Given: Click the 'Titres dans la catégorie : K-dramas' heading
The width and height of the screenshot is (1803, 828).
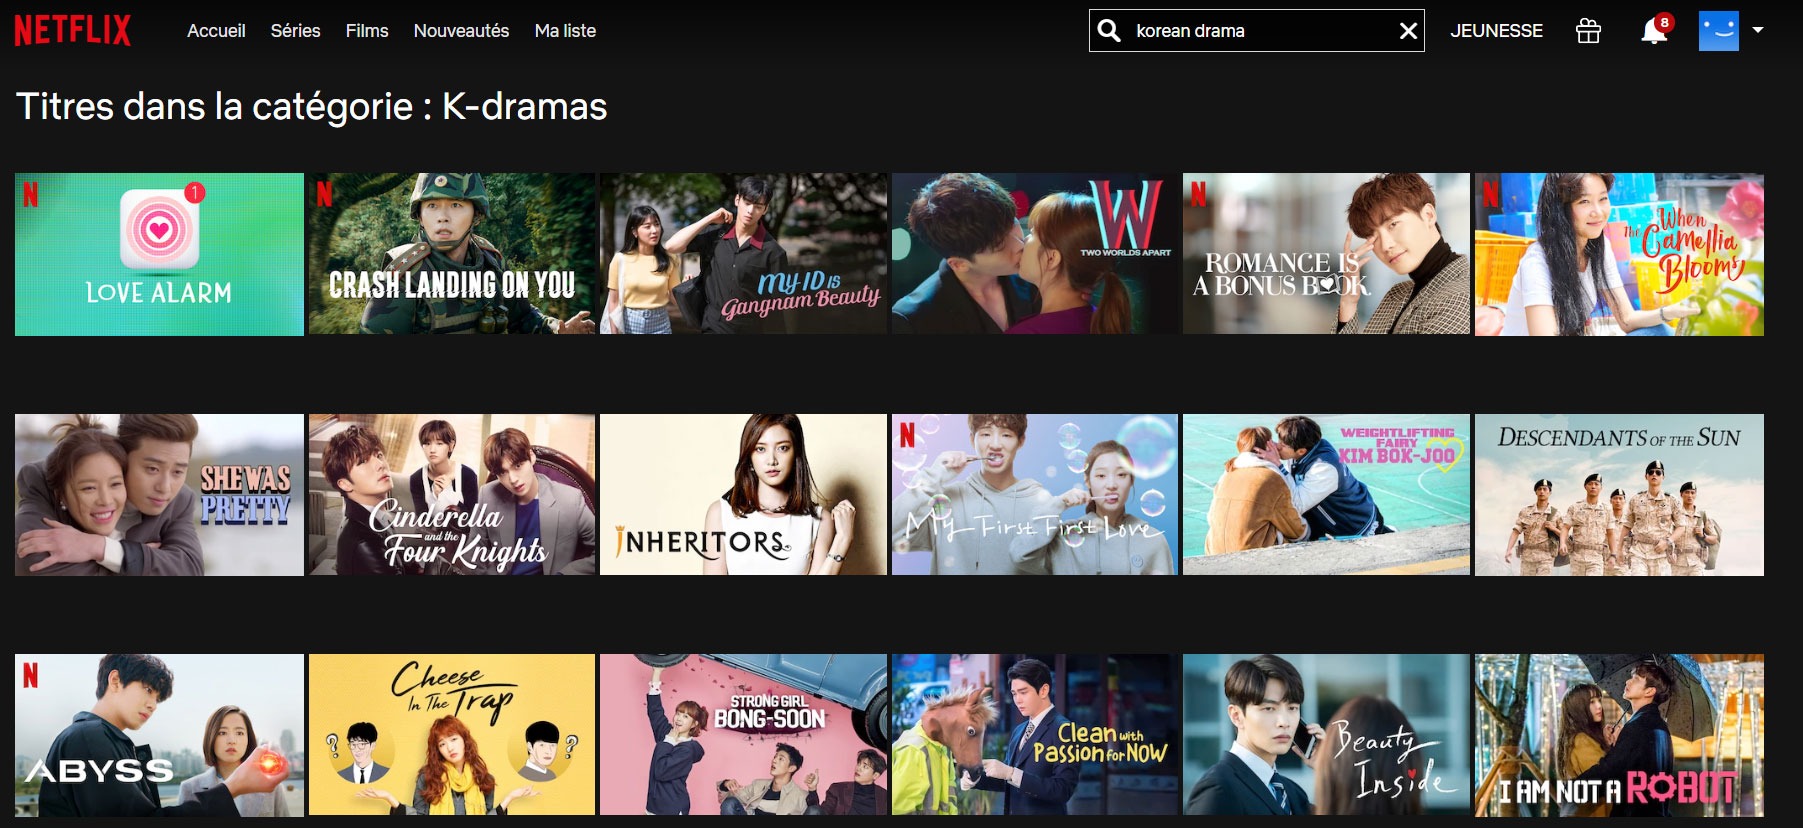Looking at the screenshot, I should pyautogui.click(x=312, y=107).
